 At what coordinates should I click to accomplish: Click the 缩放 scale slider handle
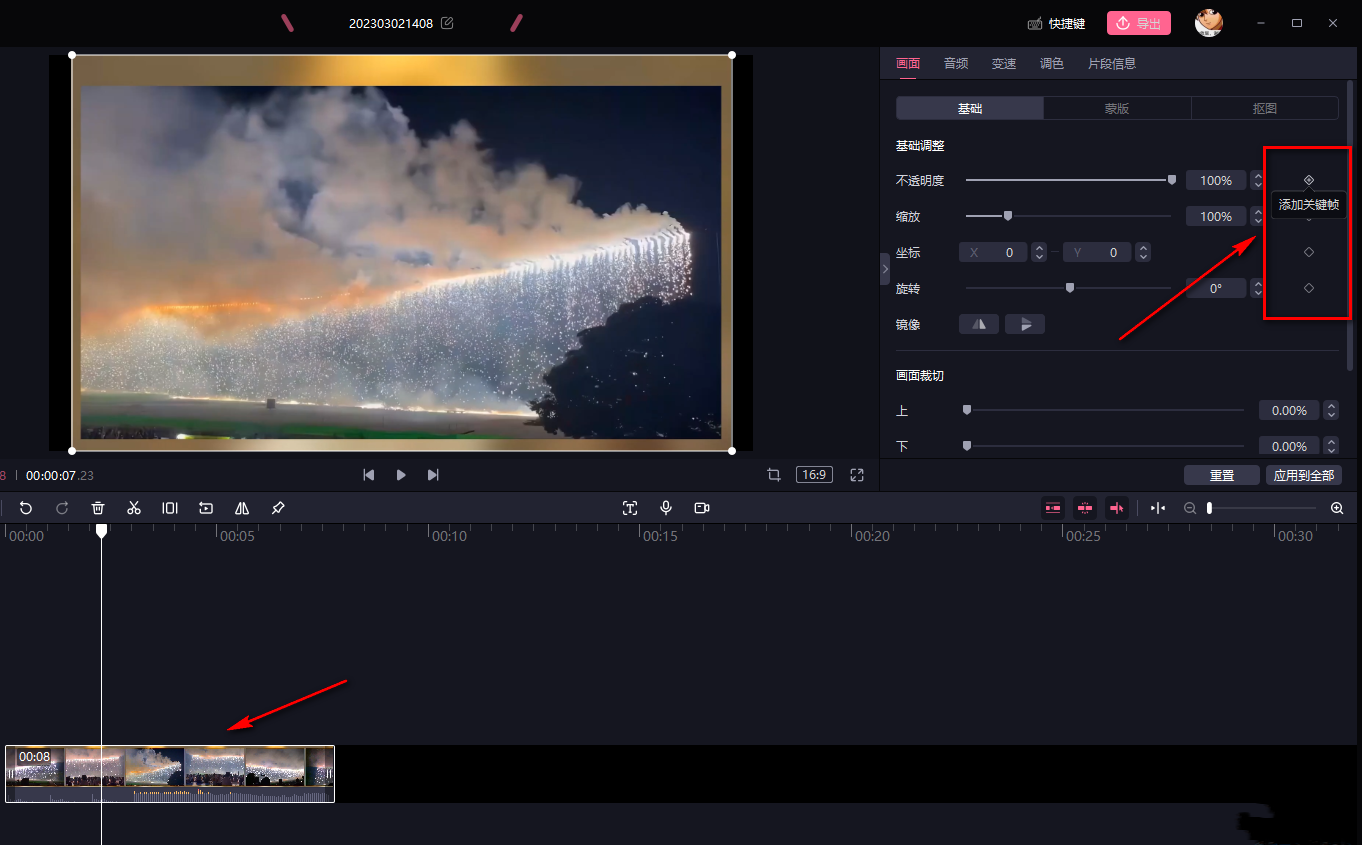(1008, 216)
